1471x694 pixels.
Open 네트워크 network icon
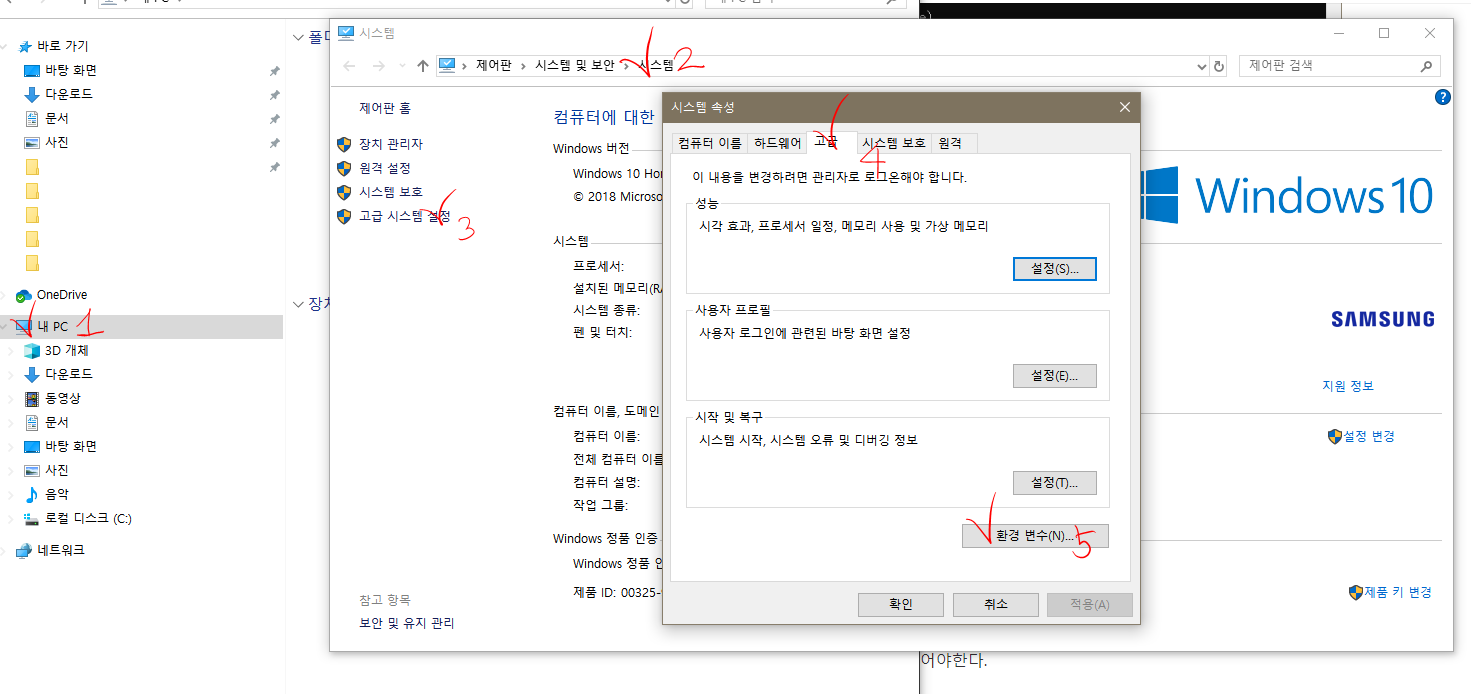pos(24,550)
